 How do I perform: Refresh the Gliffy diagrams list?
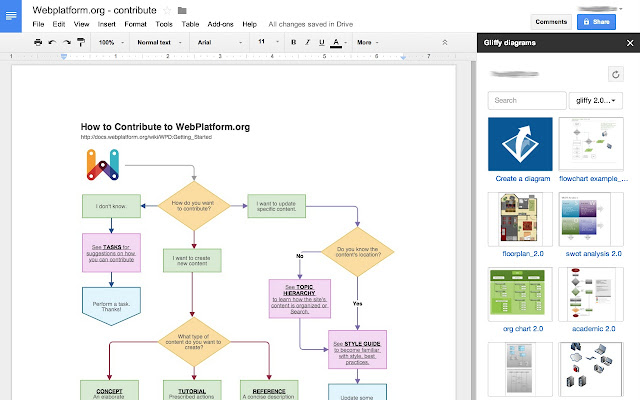click(x=616, y=74)
